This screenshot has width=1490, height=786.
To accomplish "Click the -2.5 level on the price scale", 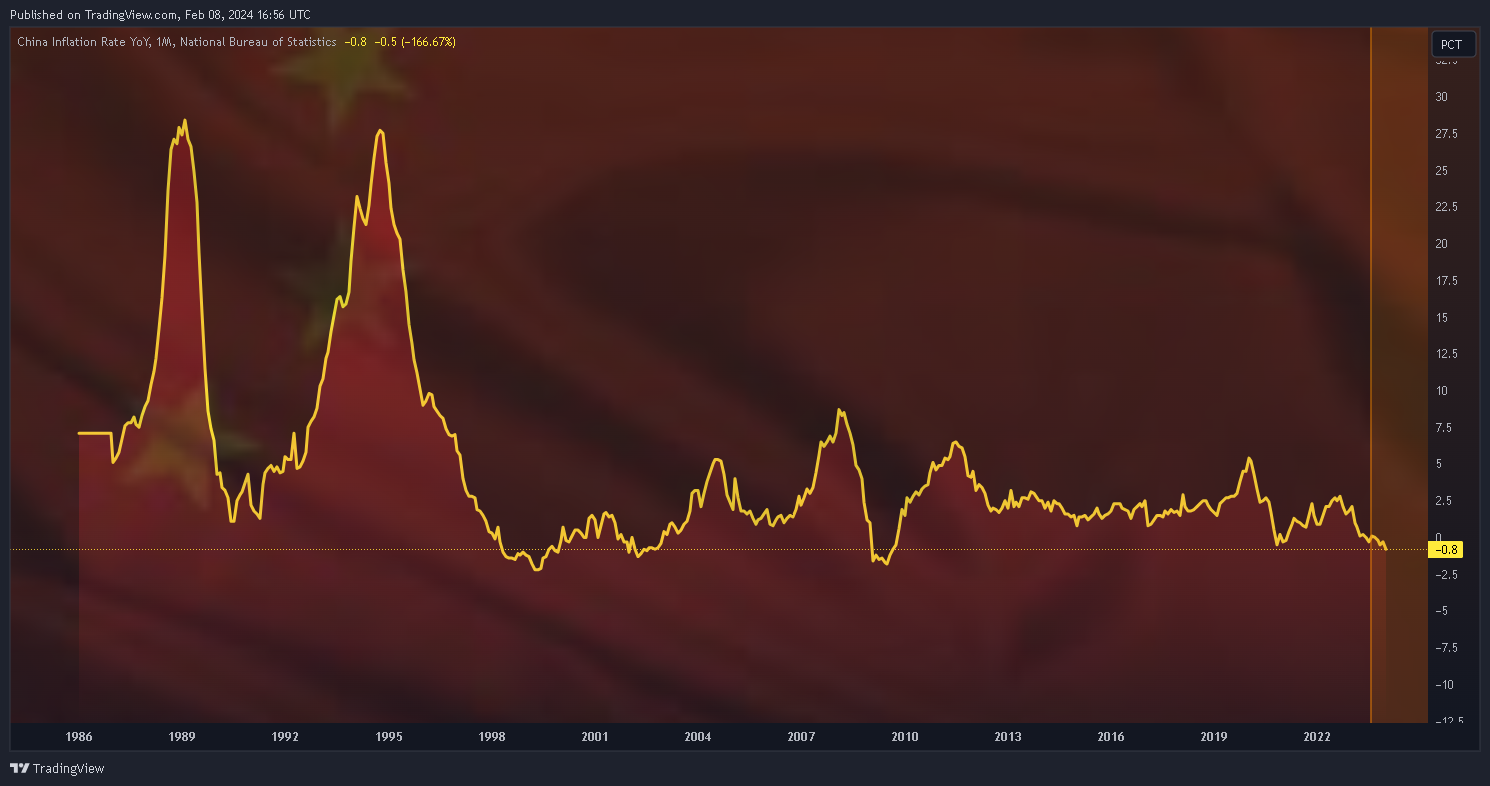I will (x=1446, y=574).
